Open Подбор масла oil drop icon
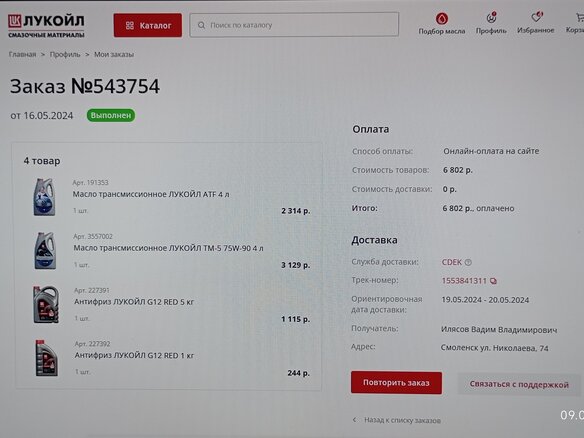 tap(442, 18)
